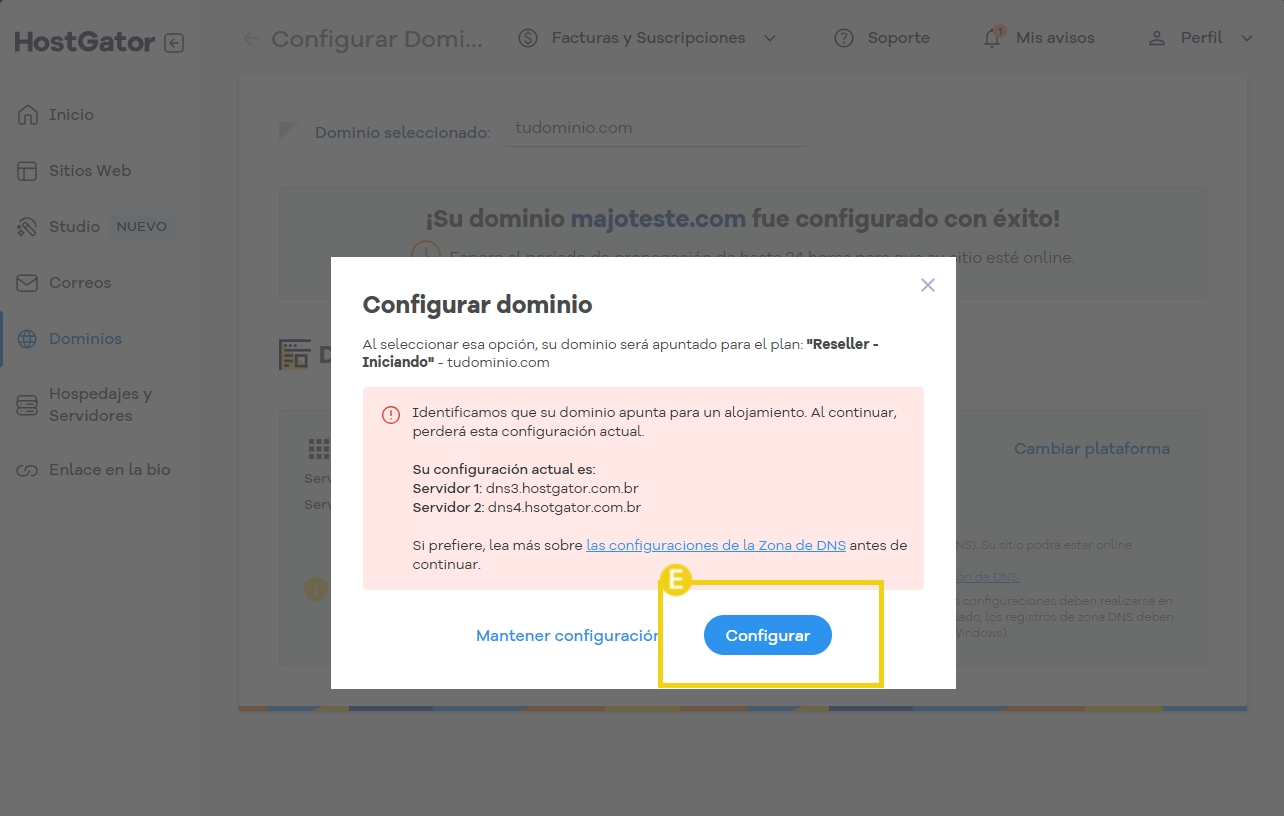The image size is (1284, 816).
Task: Click the Correos envelope icon
Action: point(28,283)
